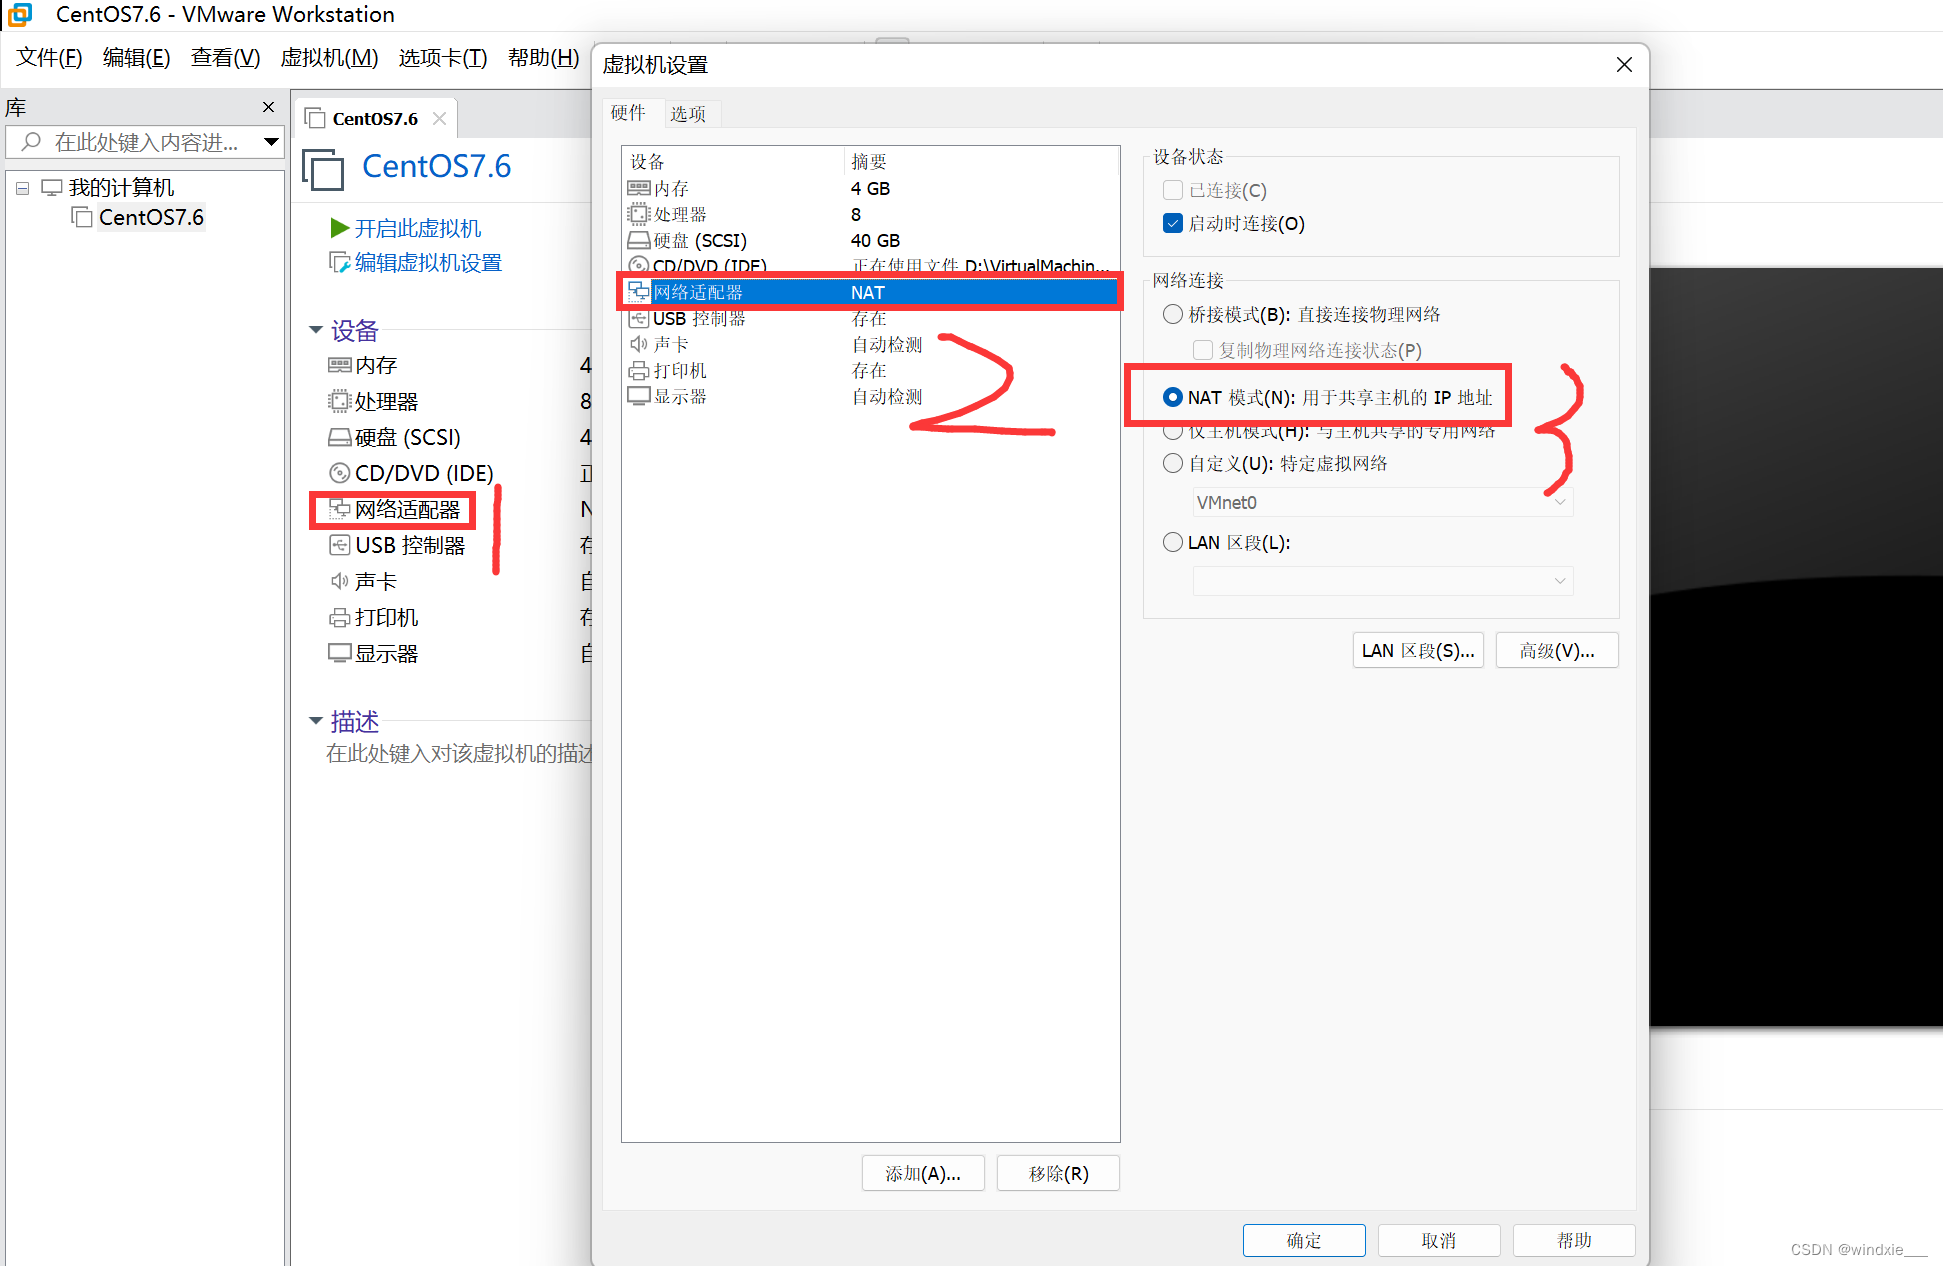Open 高级(V)... network settings

click(1557, 650)
